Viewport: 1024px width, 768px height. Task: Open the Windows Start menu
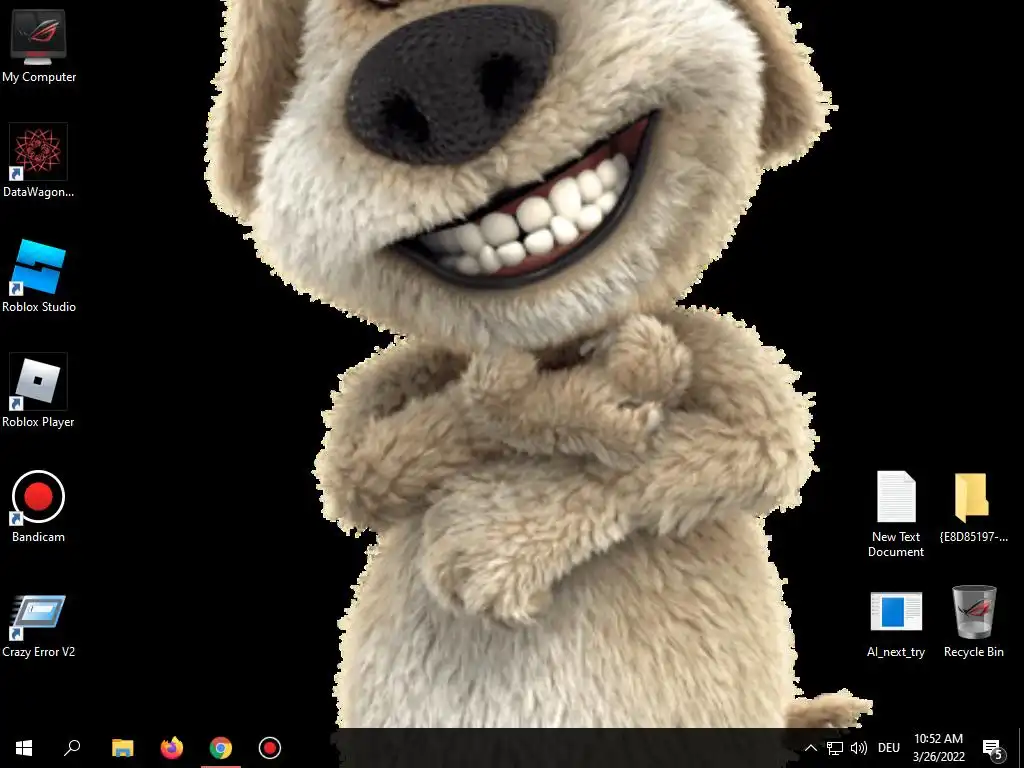tap(24, 748)
